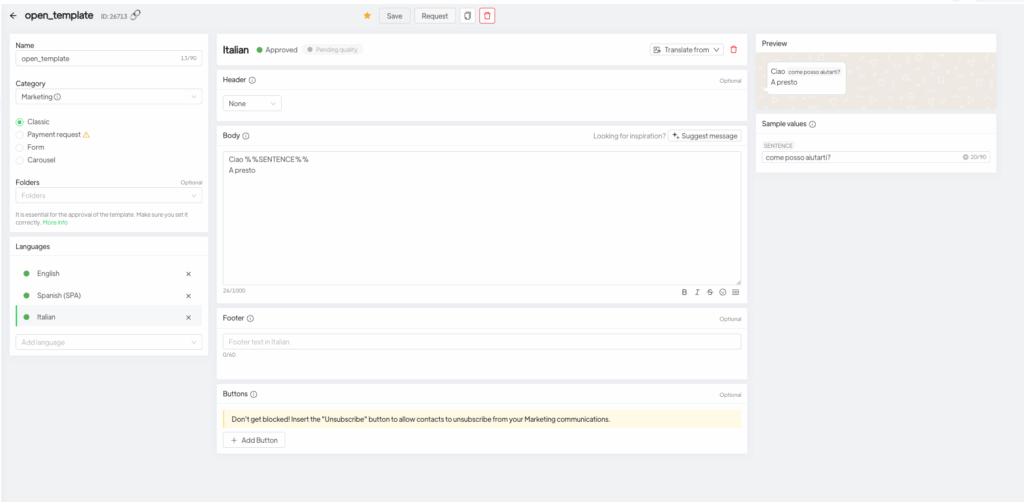This screenshot has width=1024, height=502.
Task: Apply italic formatting in the body toolbar
Action: click(x=697, y=292)
